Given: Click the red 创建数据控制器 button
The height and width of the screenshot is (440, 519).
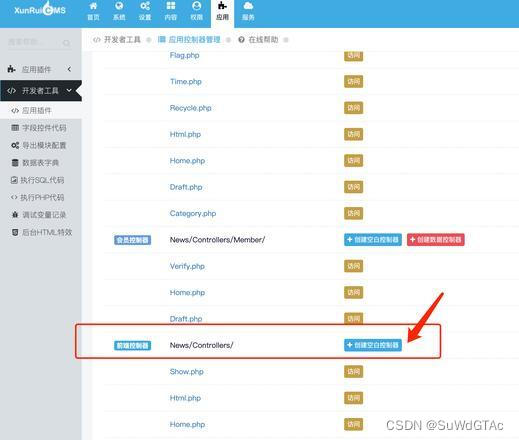Looking at the screenshot, I should [x=435, y=240].
